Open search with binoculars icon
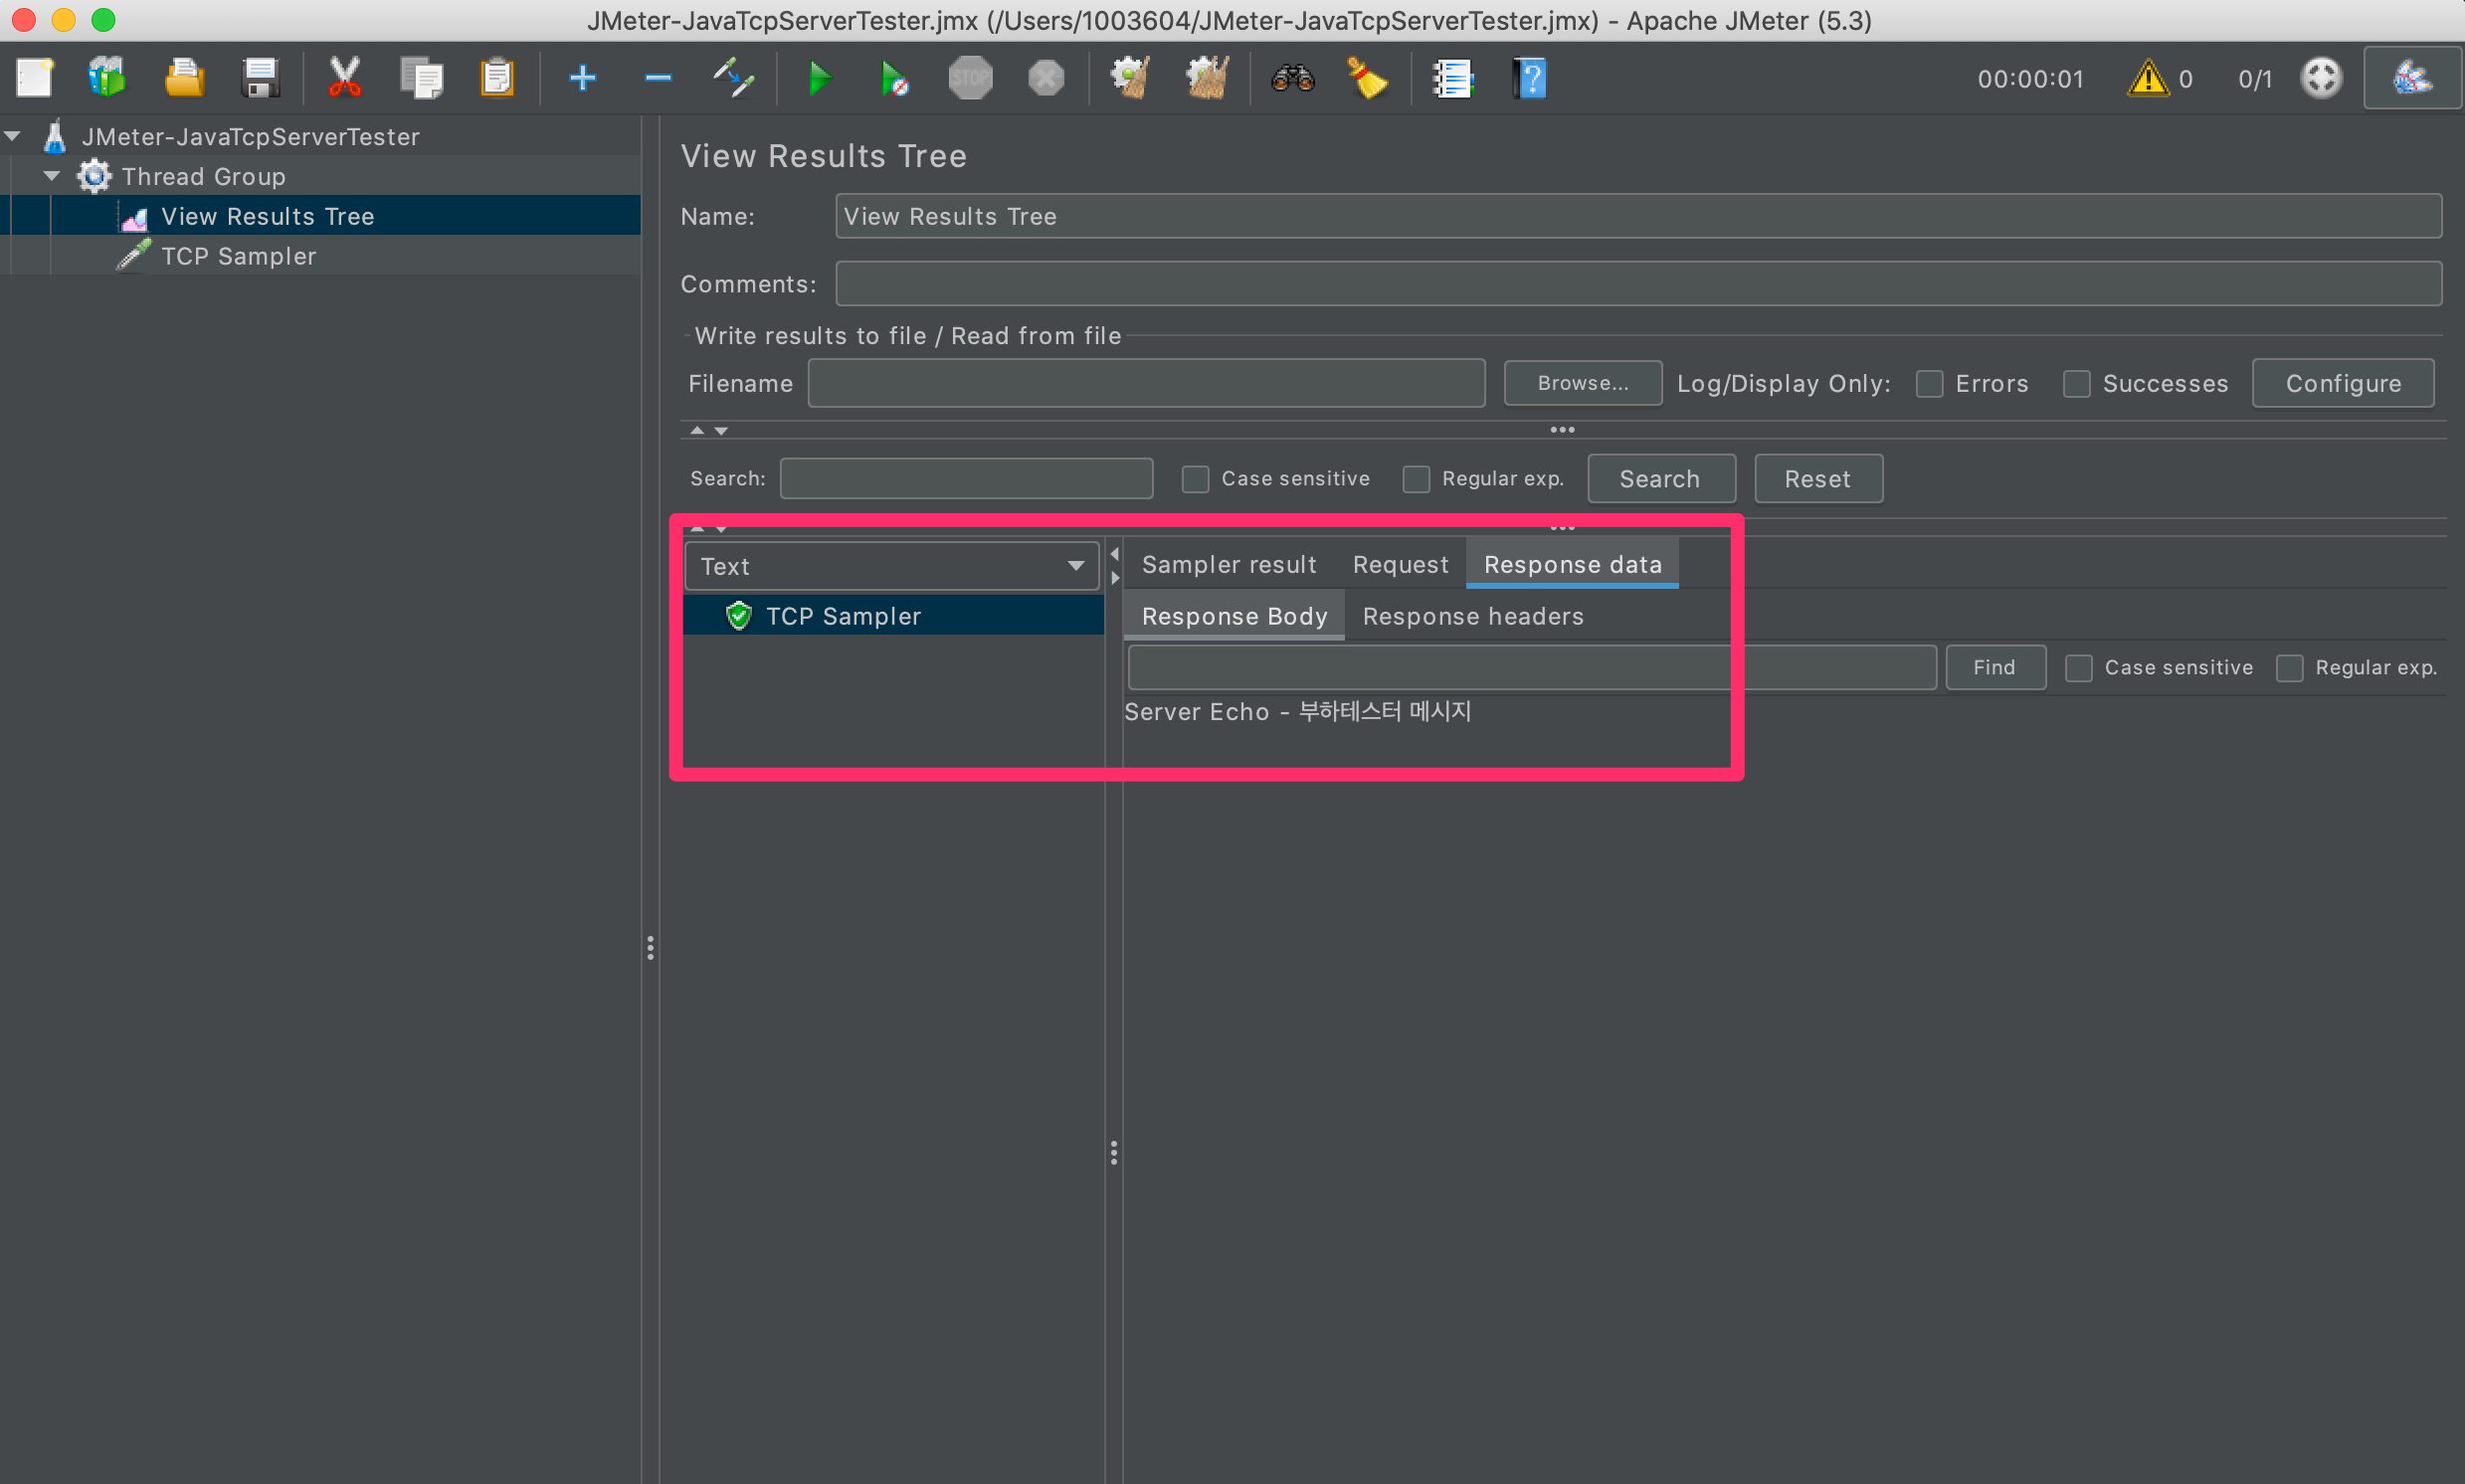Viewport: 2465px width, 1484px height. pos(1292,78)
